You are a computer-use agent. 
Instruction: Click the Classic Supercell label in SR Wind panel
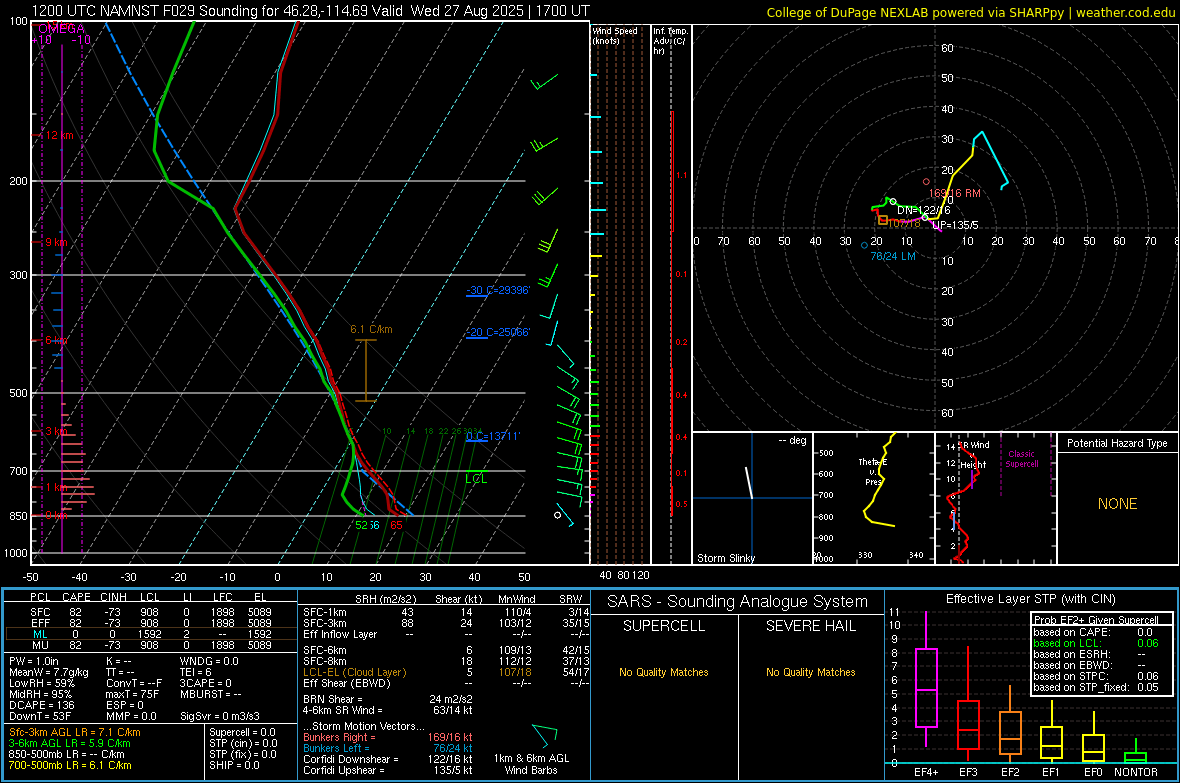pyautogui.click(x=1021, y=459)
